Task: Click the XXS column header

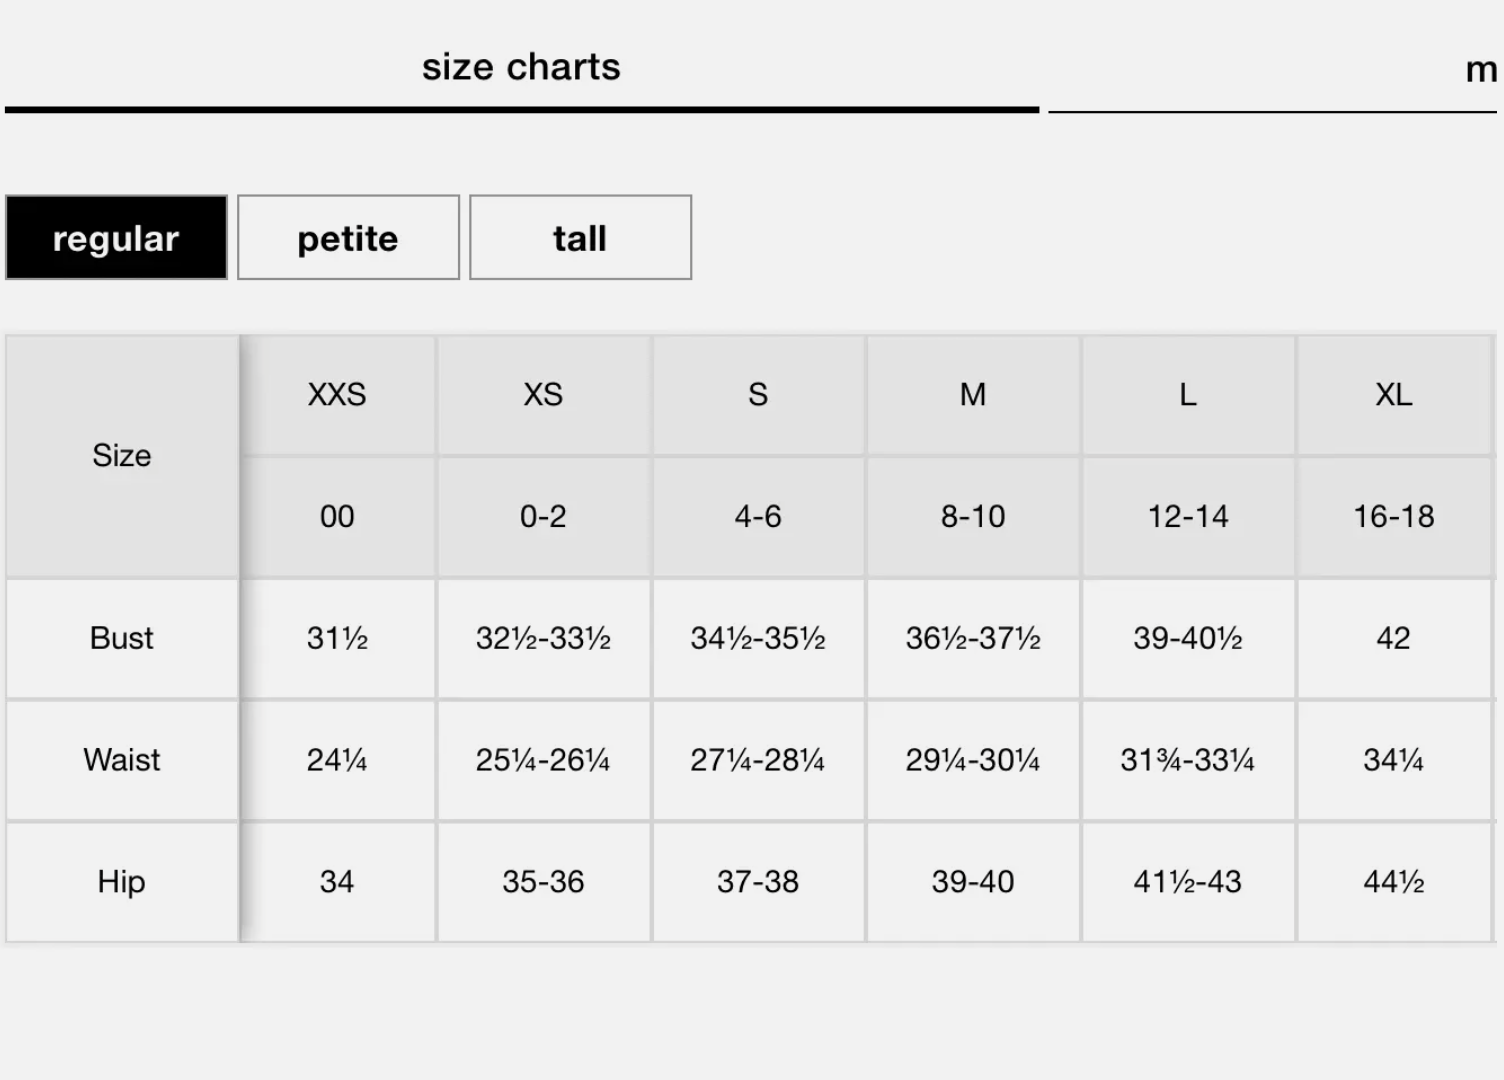Action: 337,395
